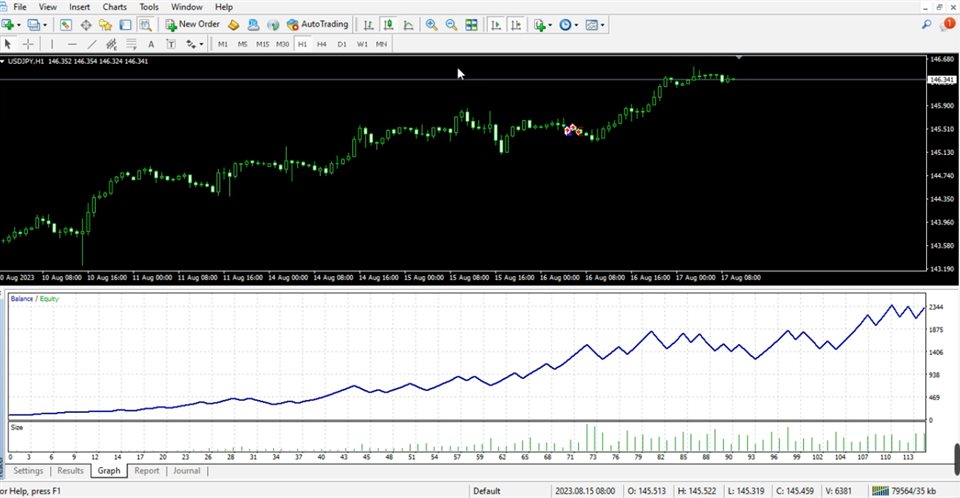
Task: Switch to the Journal tab
Action: (187, 470)
